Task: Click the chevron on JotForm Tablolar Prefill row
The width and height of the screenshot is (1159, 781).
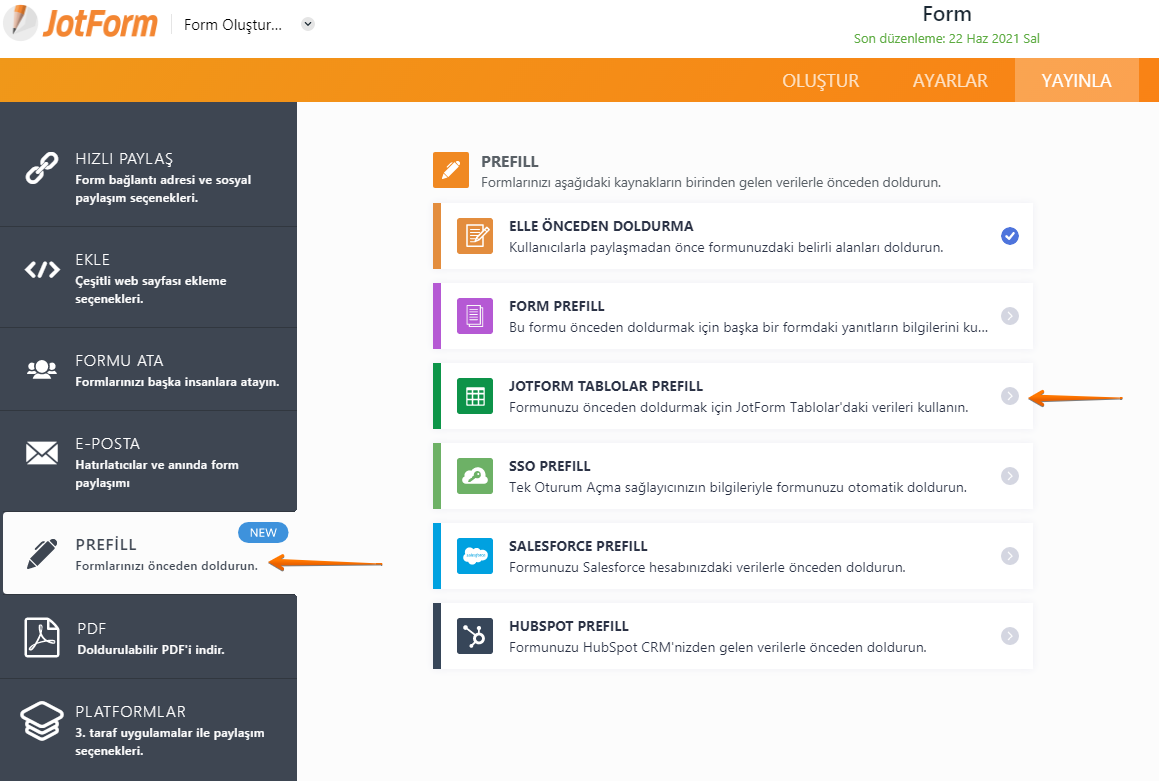Action: pyautogui.click(x=1010, y=396)
